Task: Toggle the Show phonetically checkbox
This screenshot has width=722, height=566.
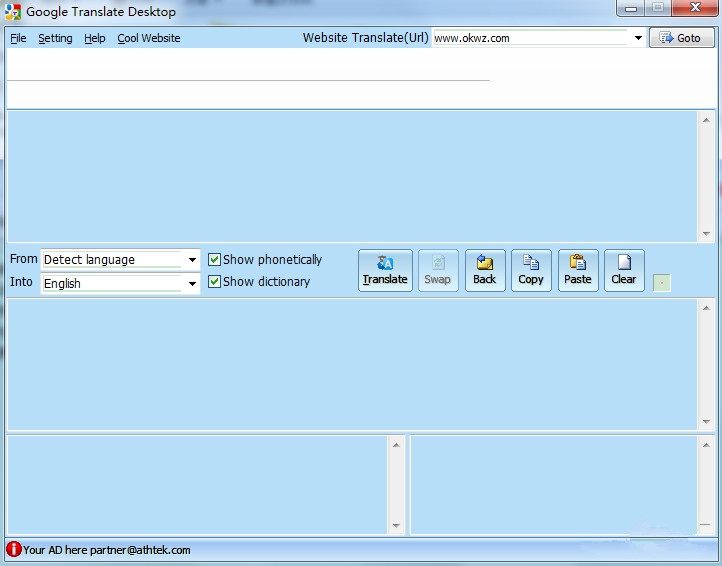Action: [x=214, y=260]
